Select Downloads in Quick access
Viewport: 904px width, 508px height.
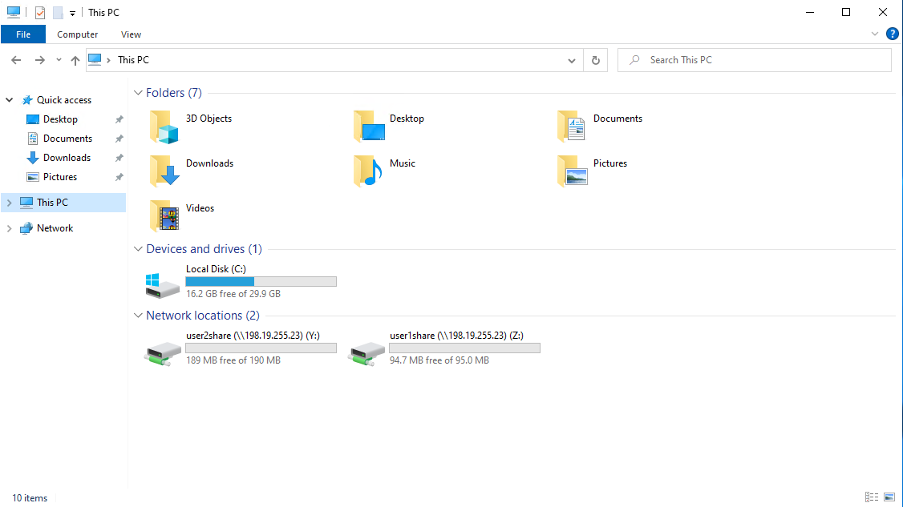66,157
